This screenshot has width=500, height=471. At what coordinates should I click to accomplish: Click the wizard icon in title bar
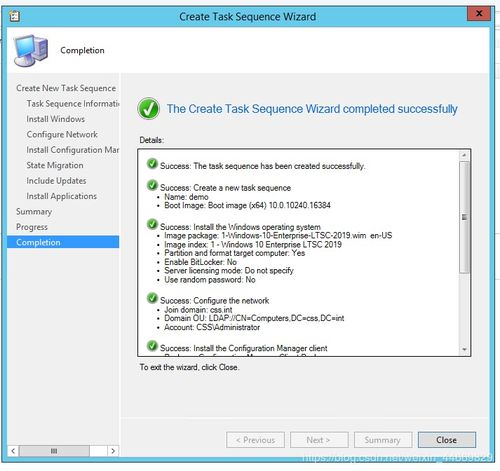(x=14, y=16)
